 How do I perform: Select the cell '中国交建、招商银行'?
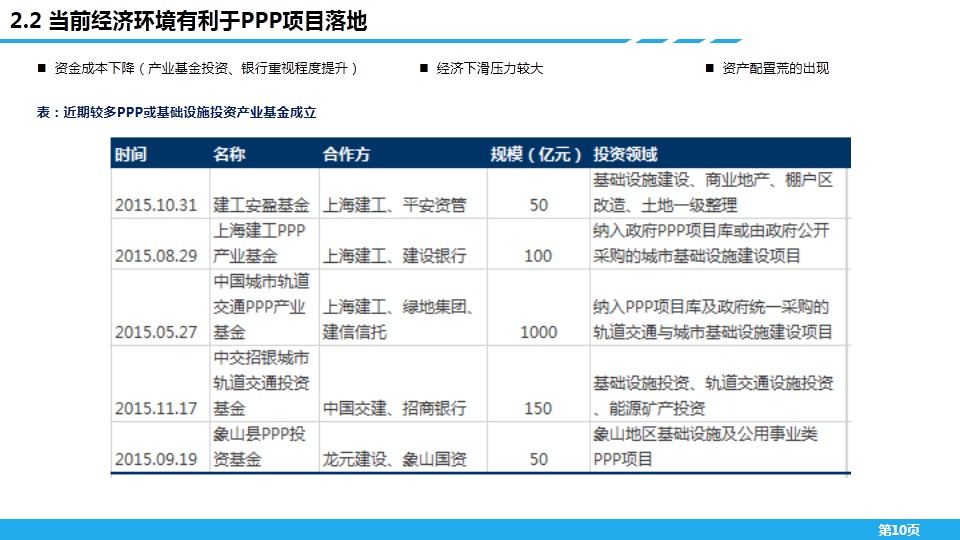pos(395,408)
